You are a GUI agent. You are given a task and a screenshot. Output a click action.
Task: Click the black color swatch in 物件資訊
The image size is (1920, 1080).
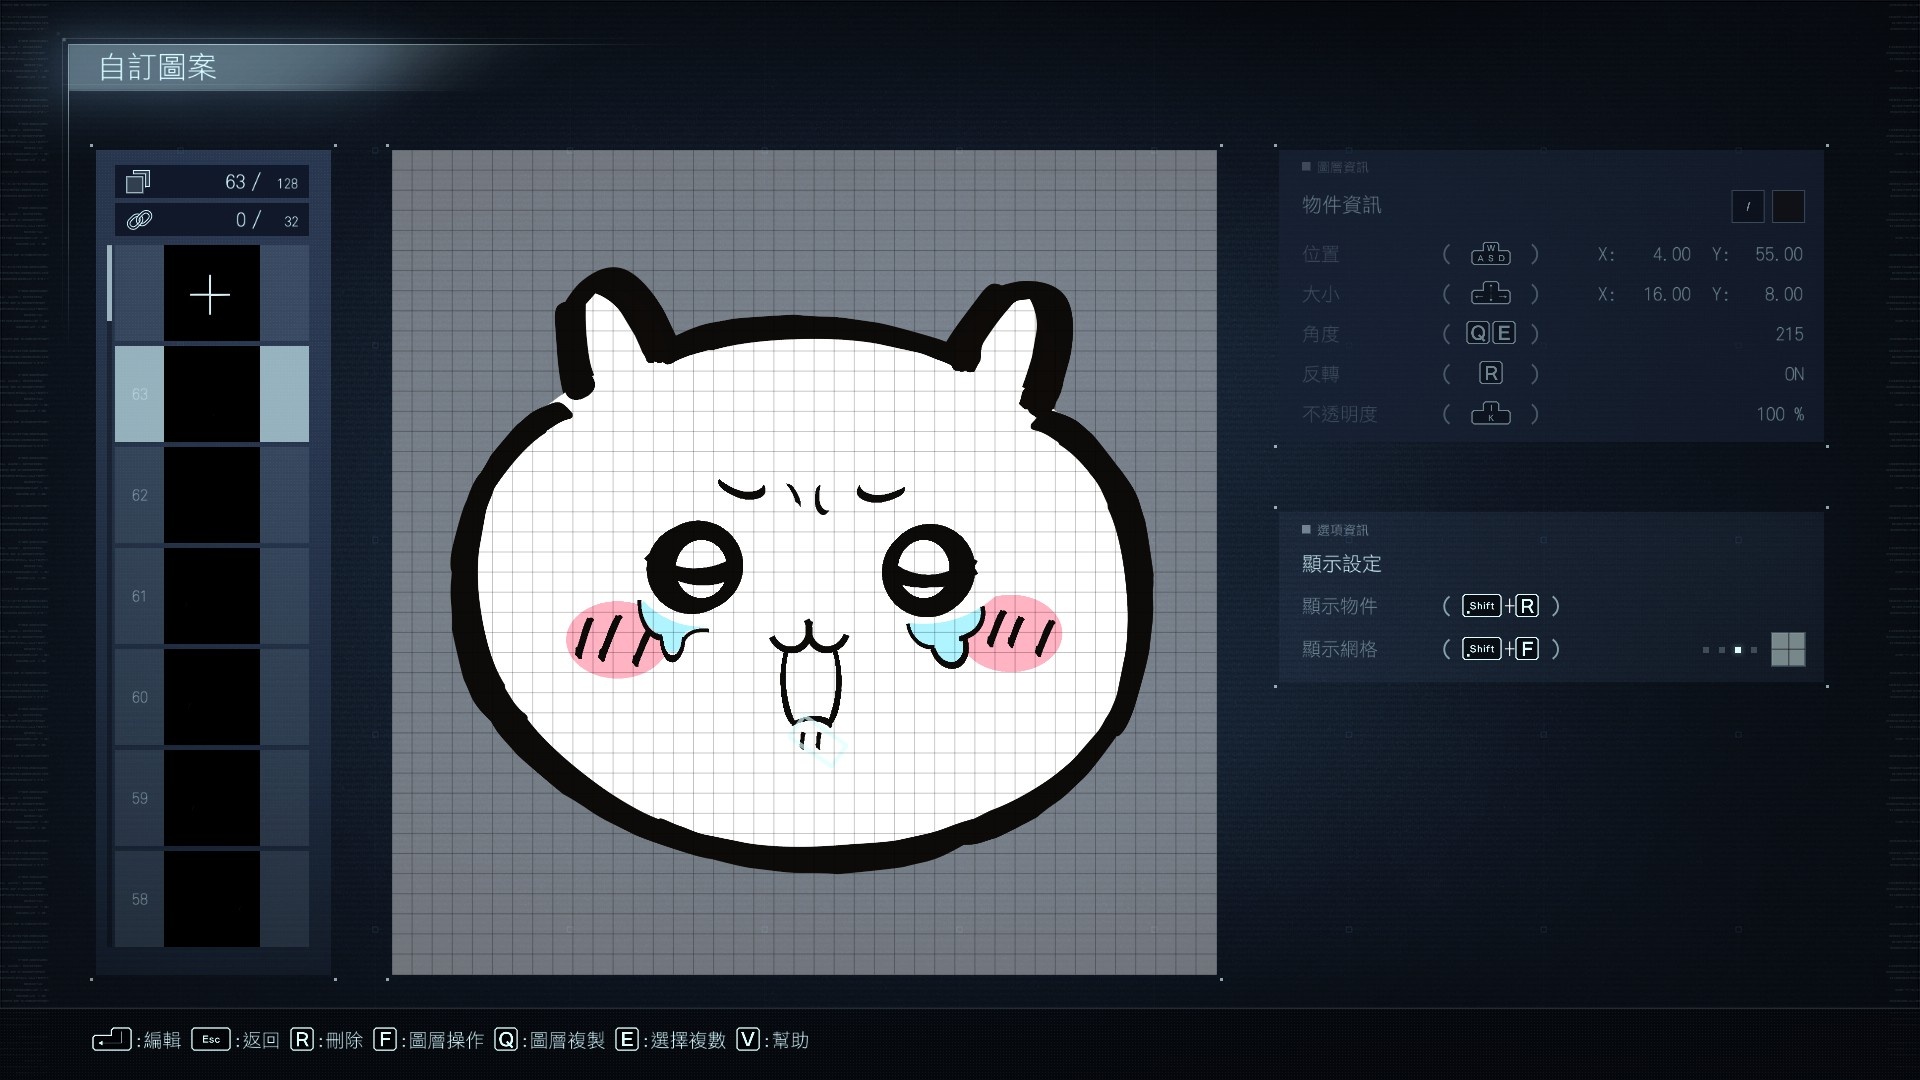point(1788,207)
